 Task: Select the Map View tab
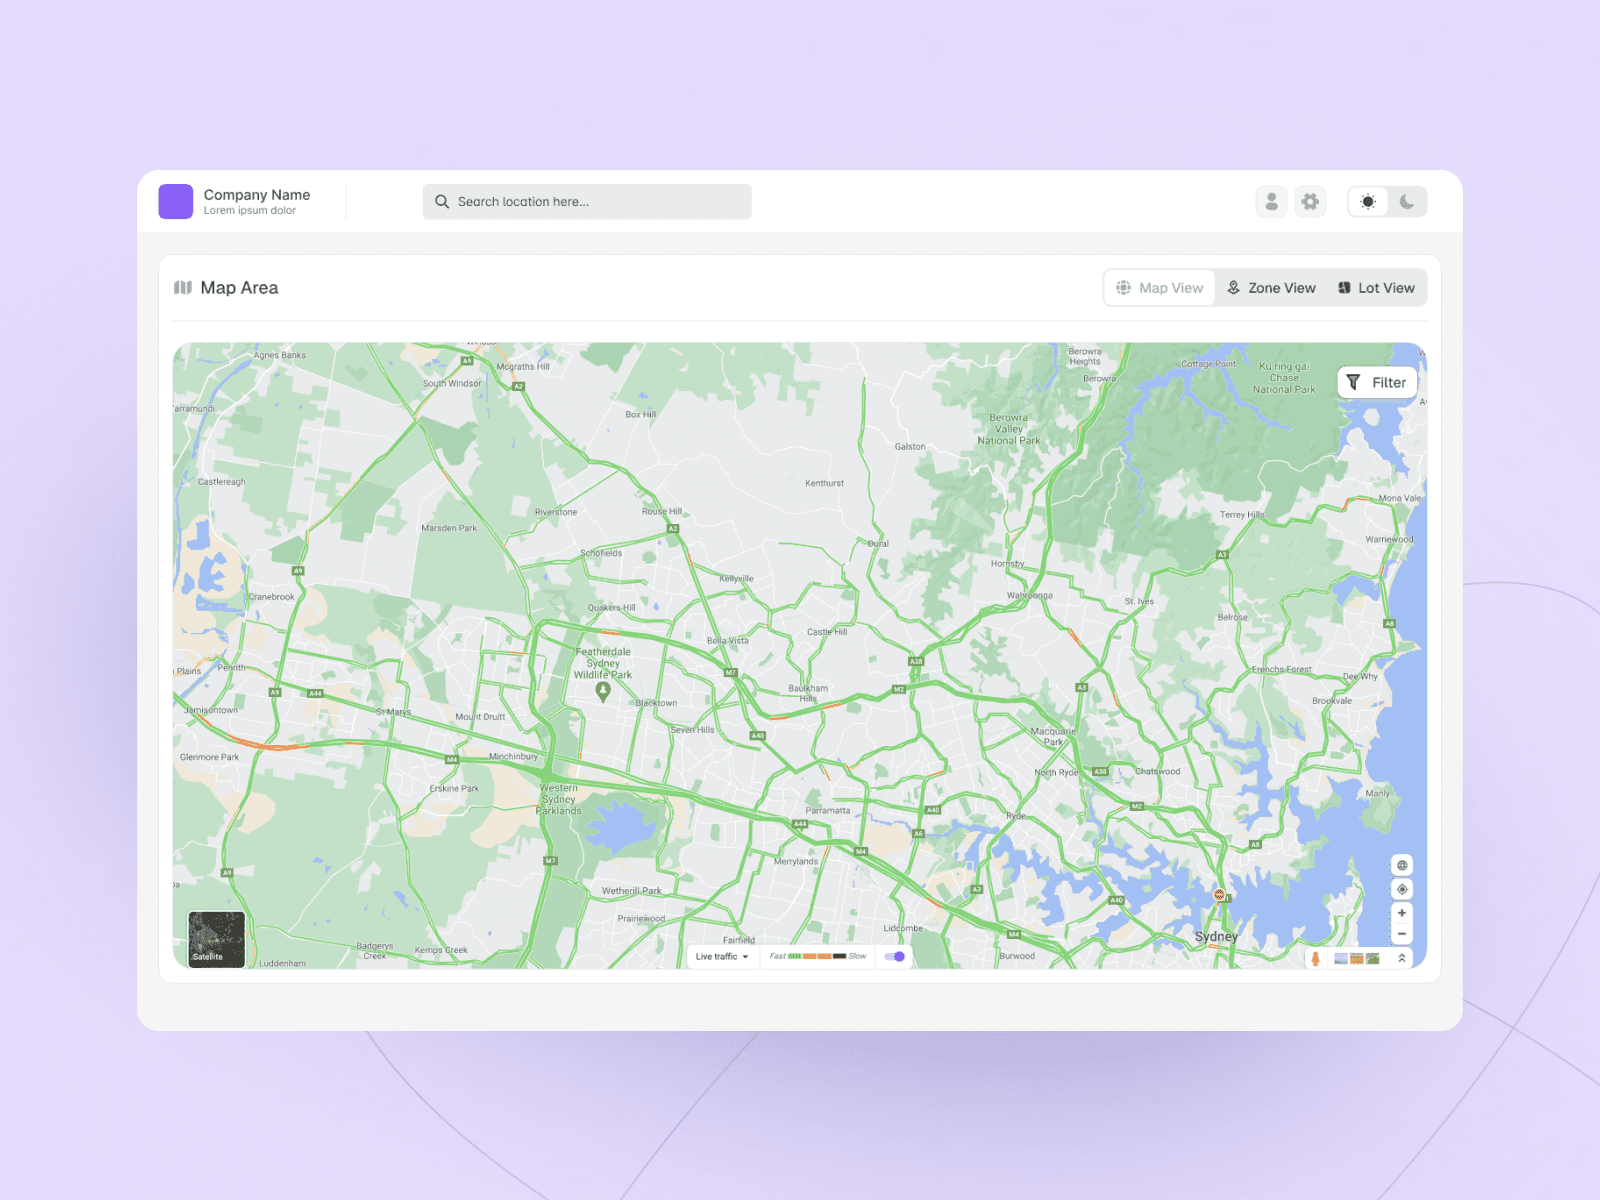coord(1160,288)
